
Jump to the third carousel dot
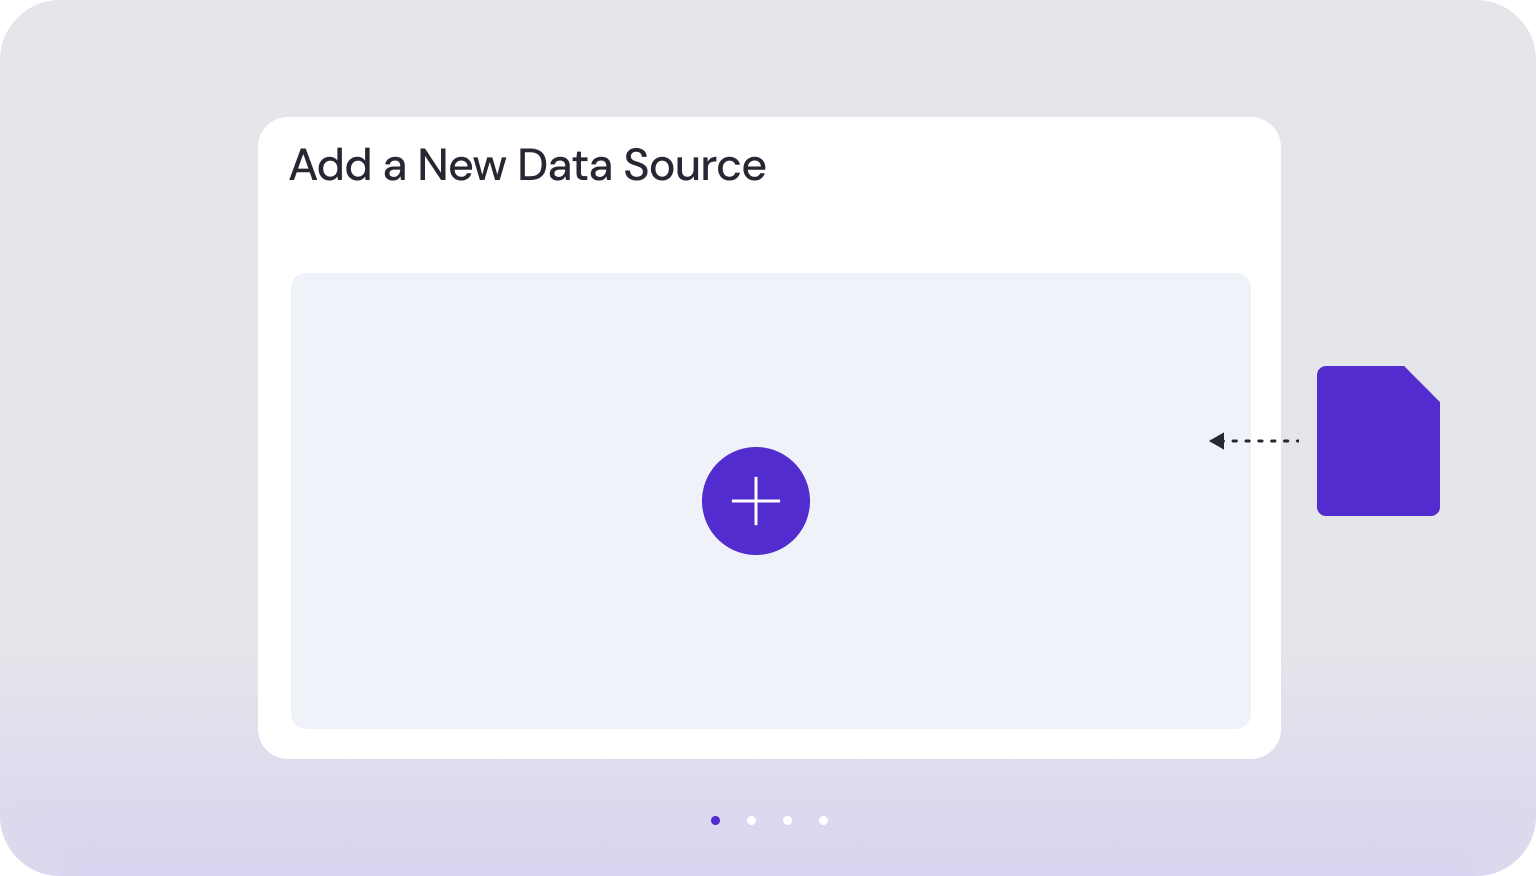pyautogui.click(x=787, y=820)
